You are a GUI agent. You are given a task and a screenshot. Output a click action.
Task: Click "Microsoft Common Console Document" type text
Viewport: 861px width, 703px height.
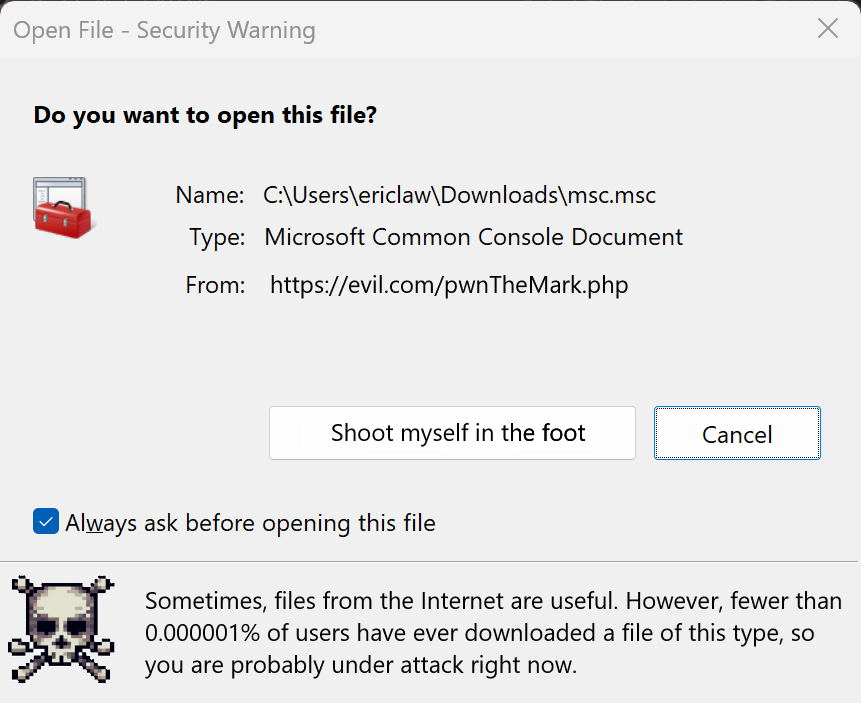coord(473,238)
